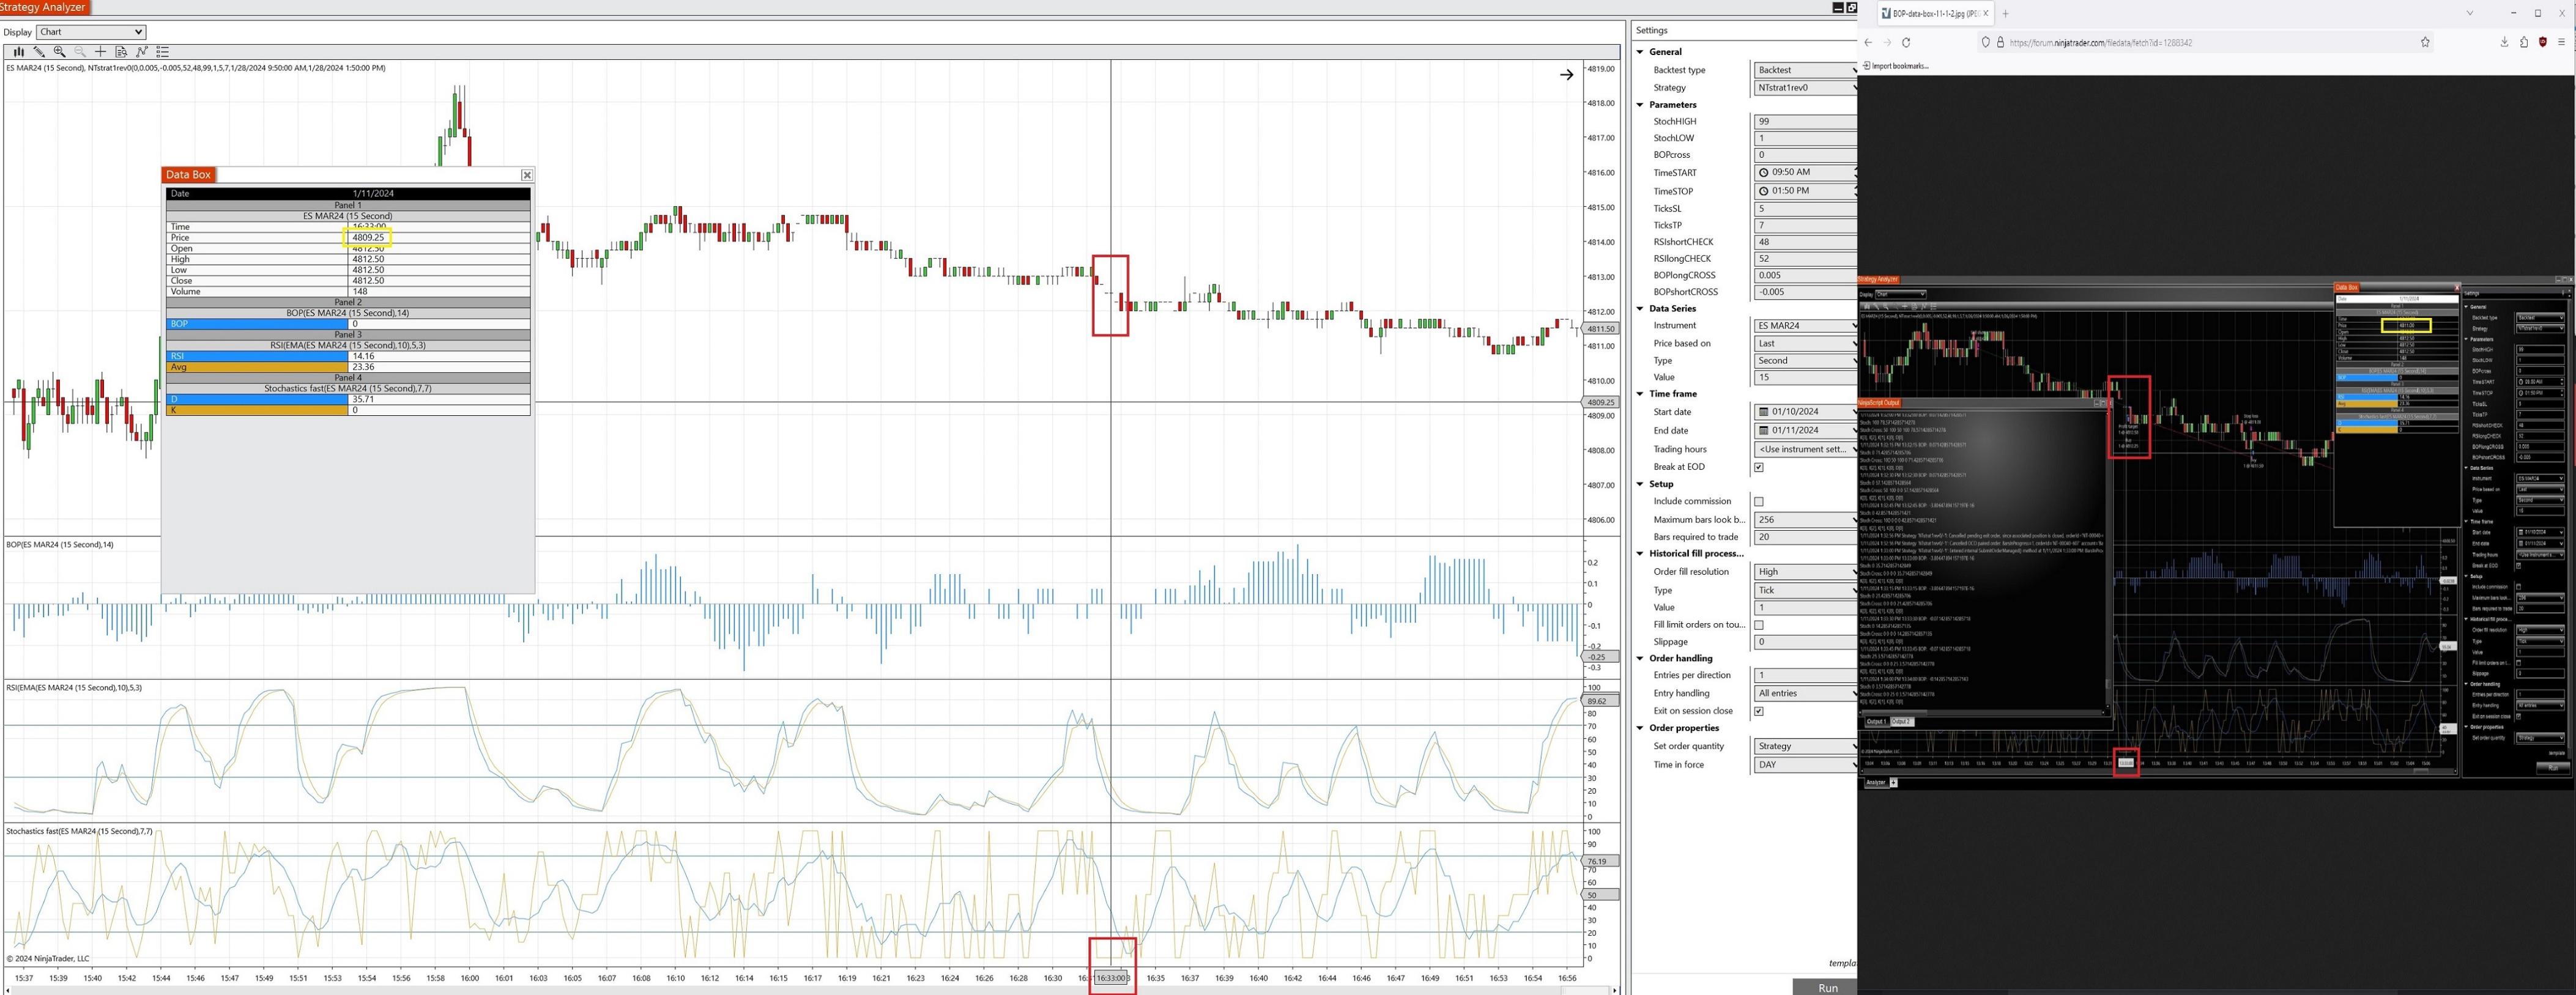2576x995 pixels.
Task: Click the chart scroll right arrow
Action: (x=1566, y=75)
